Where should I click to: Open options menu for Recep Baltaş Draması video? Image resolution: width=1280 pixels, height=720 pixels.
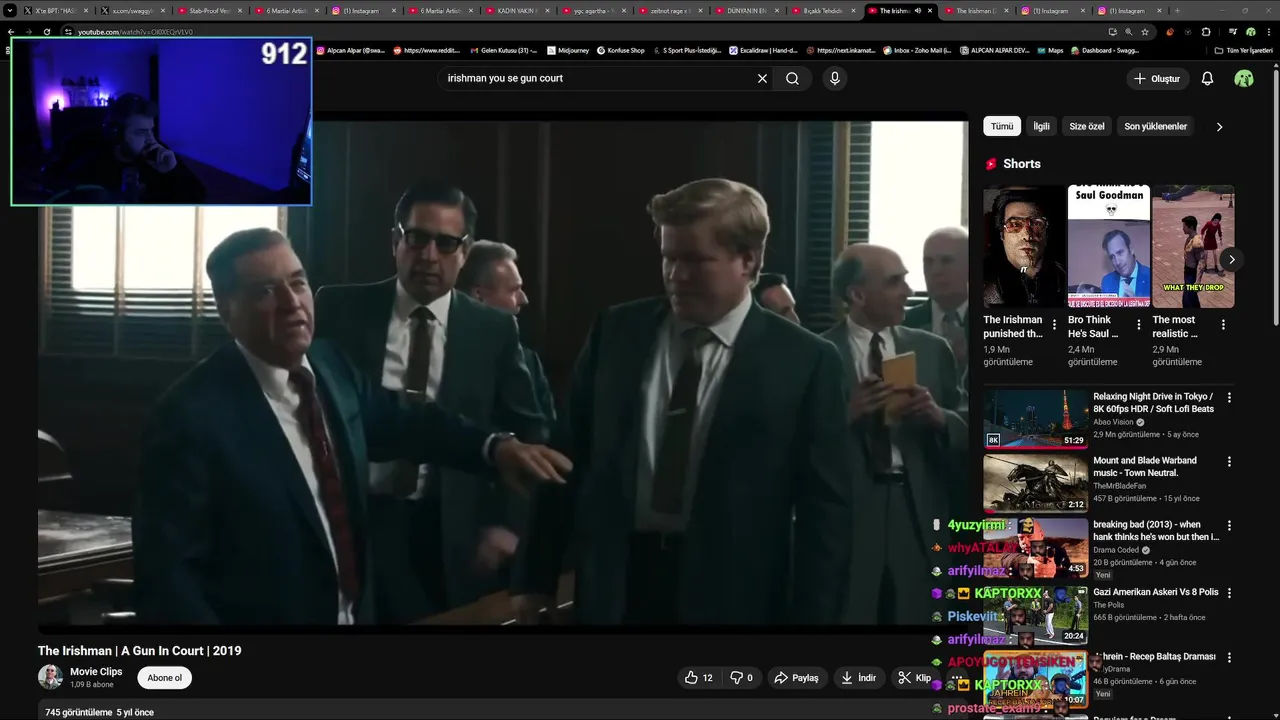click(1229, 657)
